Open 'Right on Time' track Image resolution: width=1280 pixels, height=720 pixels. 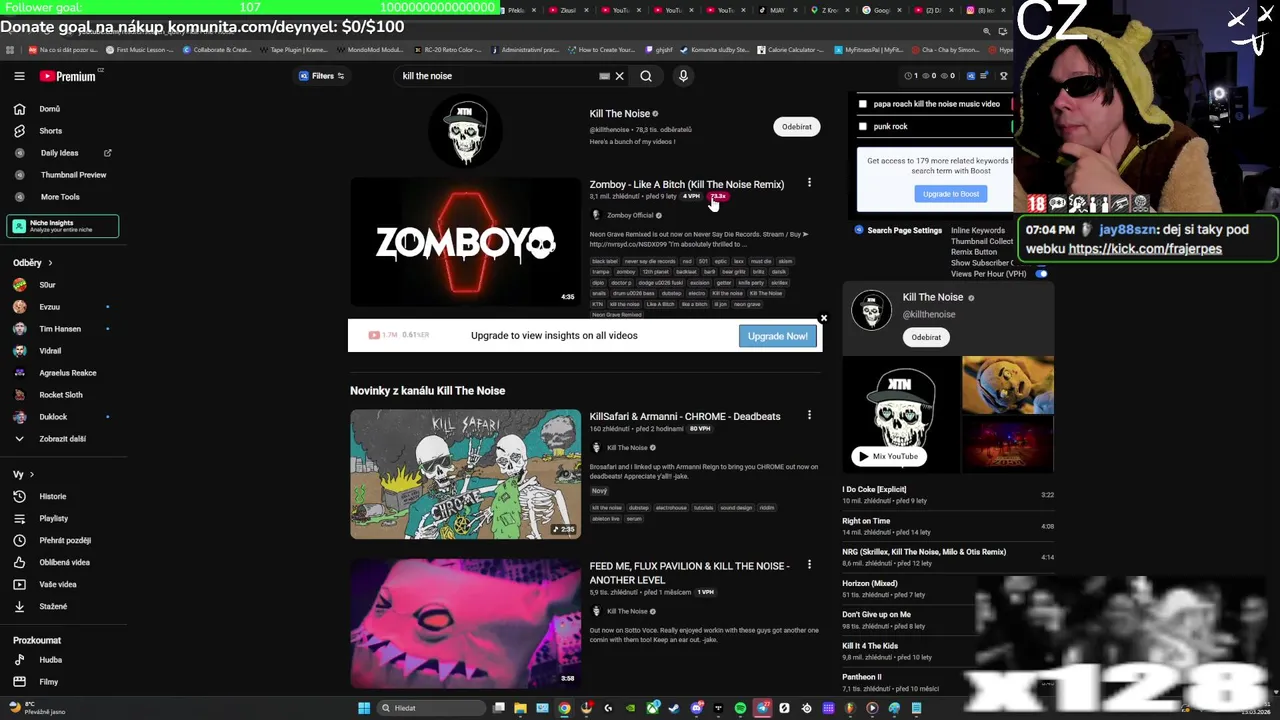tap(866, 521)
